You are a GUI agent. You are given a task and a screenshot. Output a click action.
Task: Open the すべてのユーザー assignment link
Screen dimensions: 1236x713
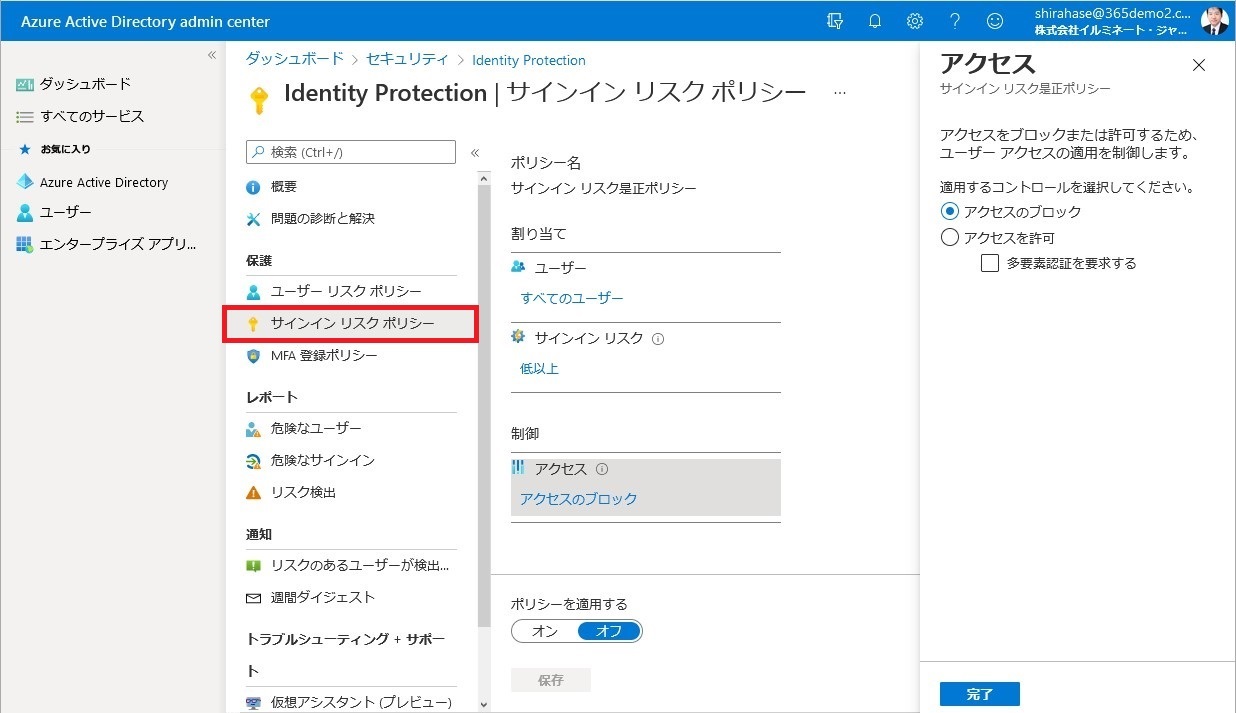coord(572,298)
